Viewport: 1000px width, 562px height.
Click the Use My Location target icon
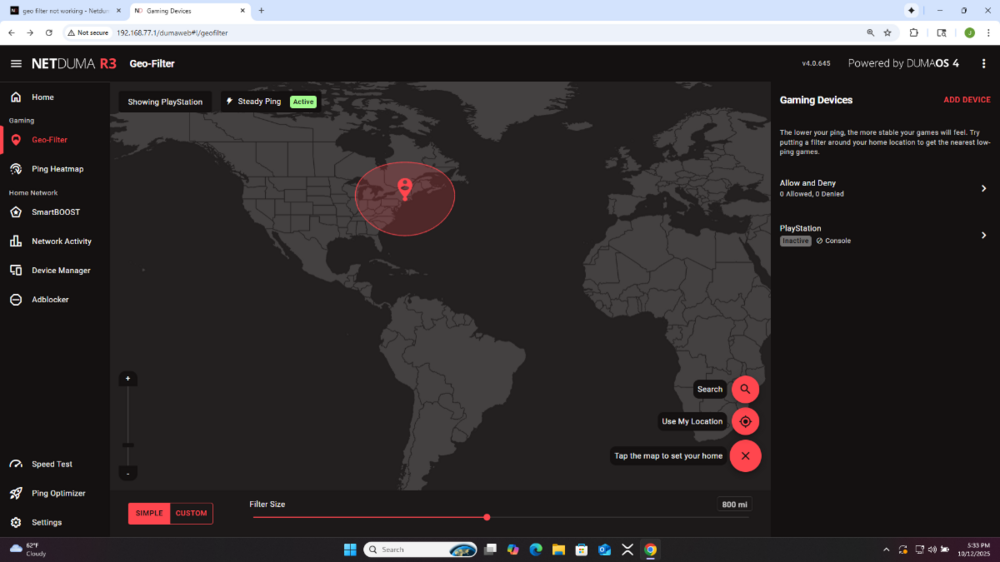tap(745, 421)
